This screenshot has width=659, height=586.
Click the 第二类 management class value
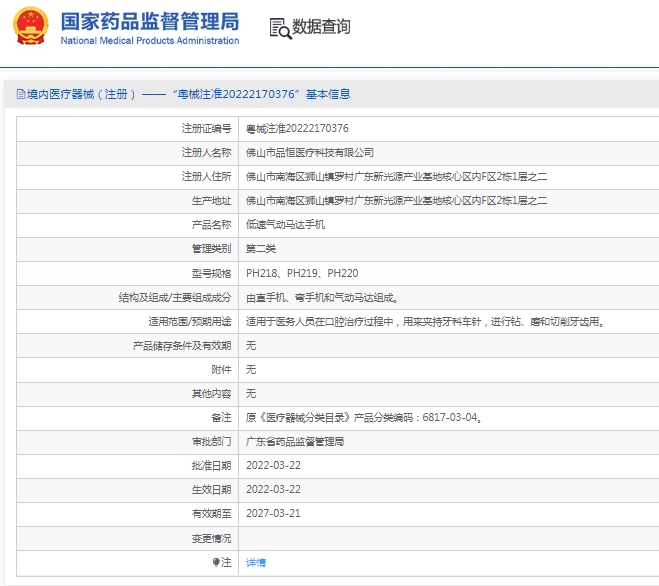[x=261, y=249]
